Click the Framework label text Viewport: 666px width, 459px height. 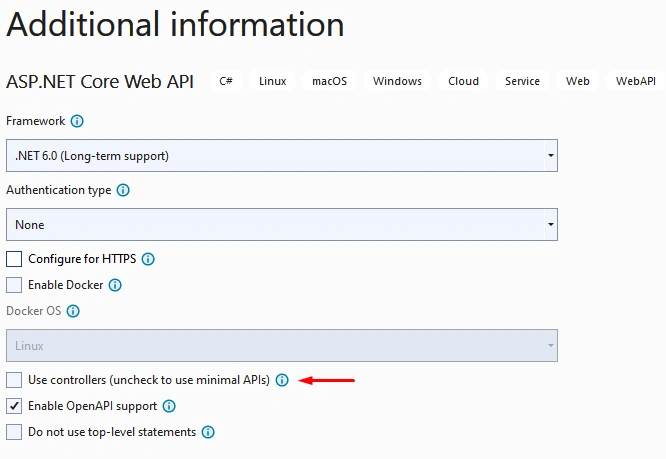36,121
